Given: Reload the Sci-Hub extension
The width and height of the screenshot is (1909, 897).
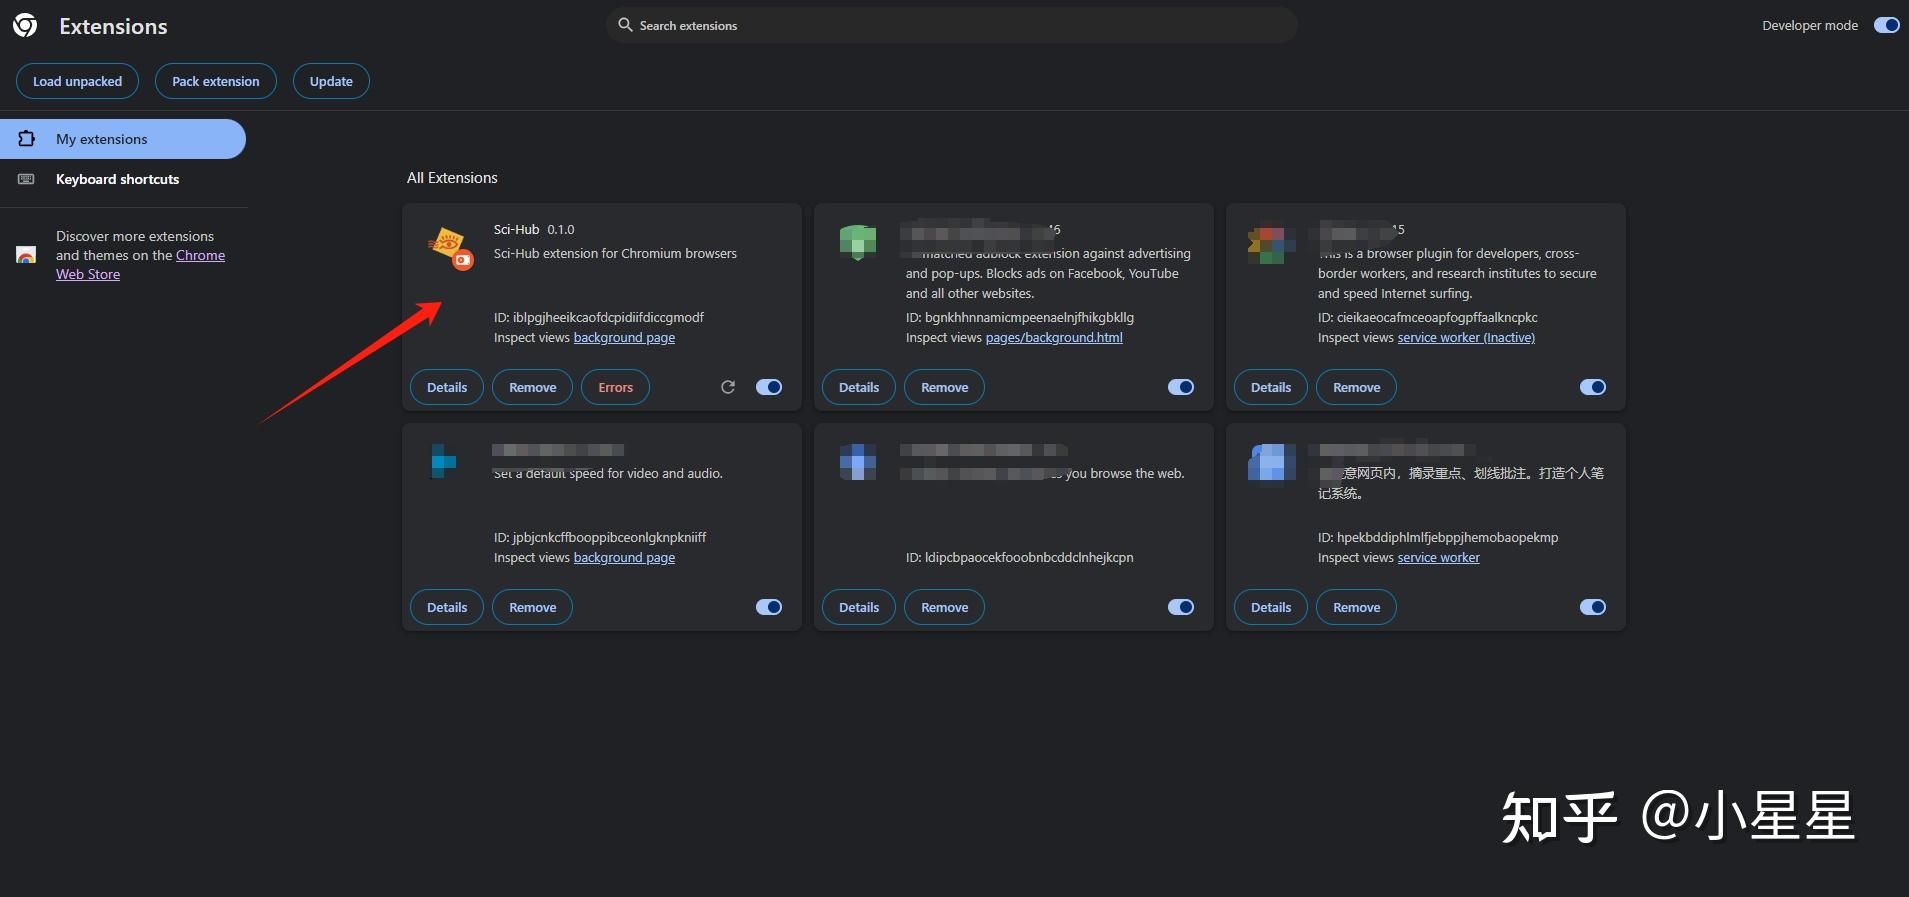Looking at the screenshot, I should pos(728,387).
